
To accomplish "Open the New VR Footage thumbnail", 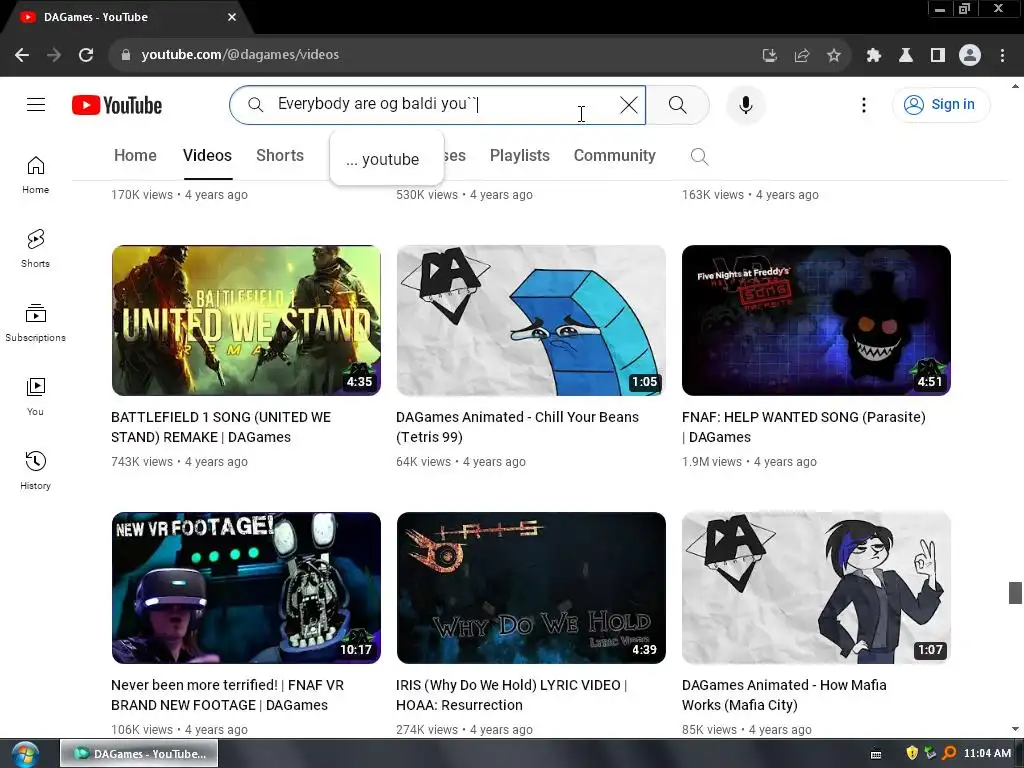I will pyautogui.click(x=246, y=588).
